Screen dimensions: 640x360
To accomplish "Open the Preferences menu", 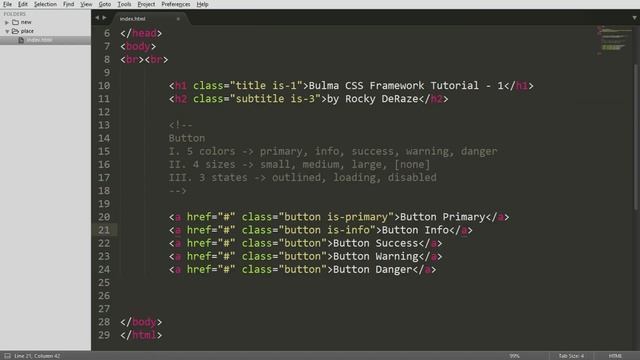I will (176, 4).
